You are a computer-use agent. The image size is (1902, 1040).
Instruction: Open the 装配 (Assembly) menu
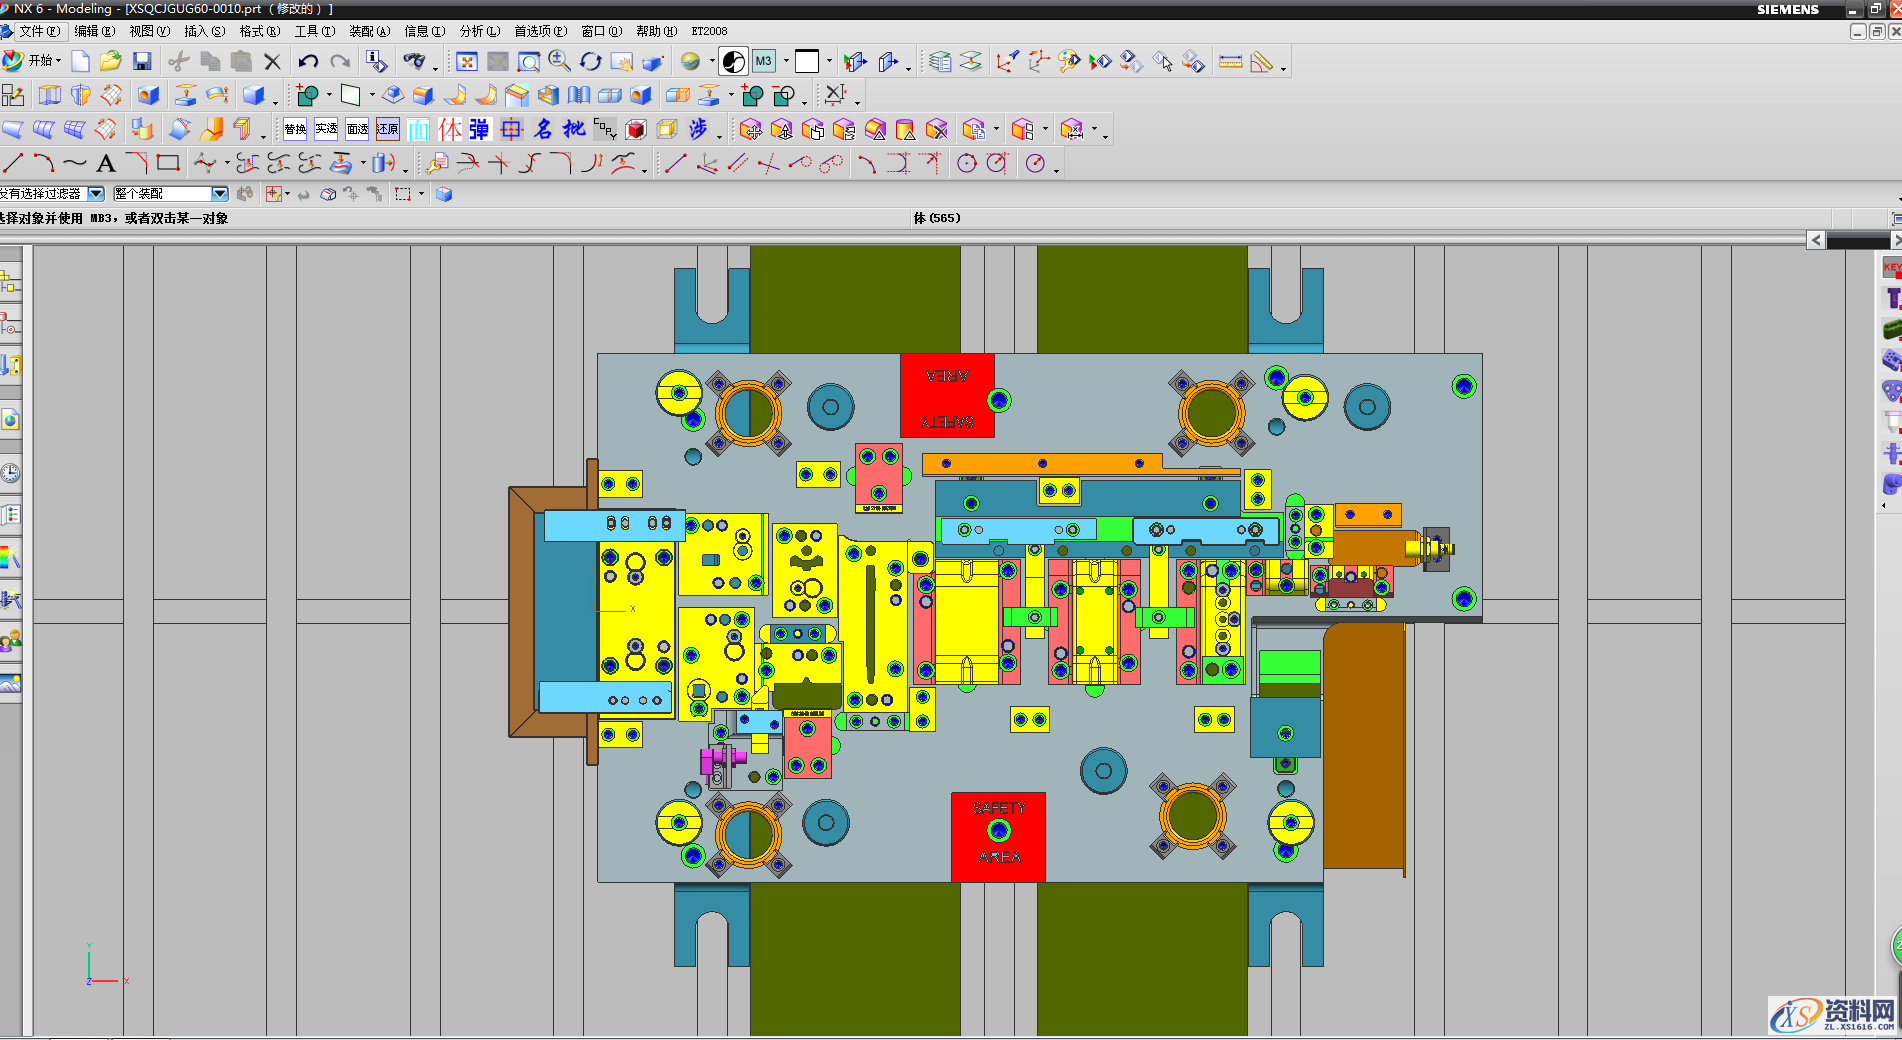click(369, 31)
